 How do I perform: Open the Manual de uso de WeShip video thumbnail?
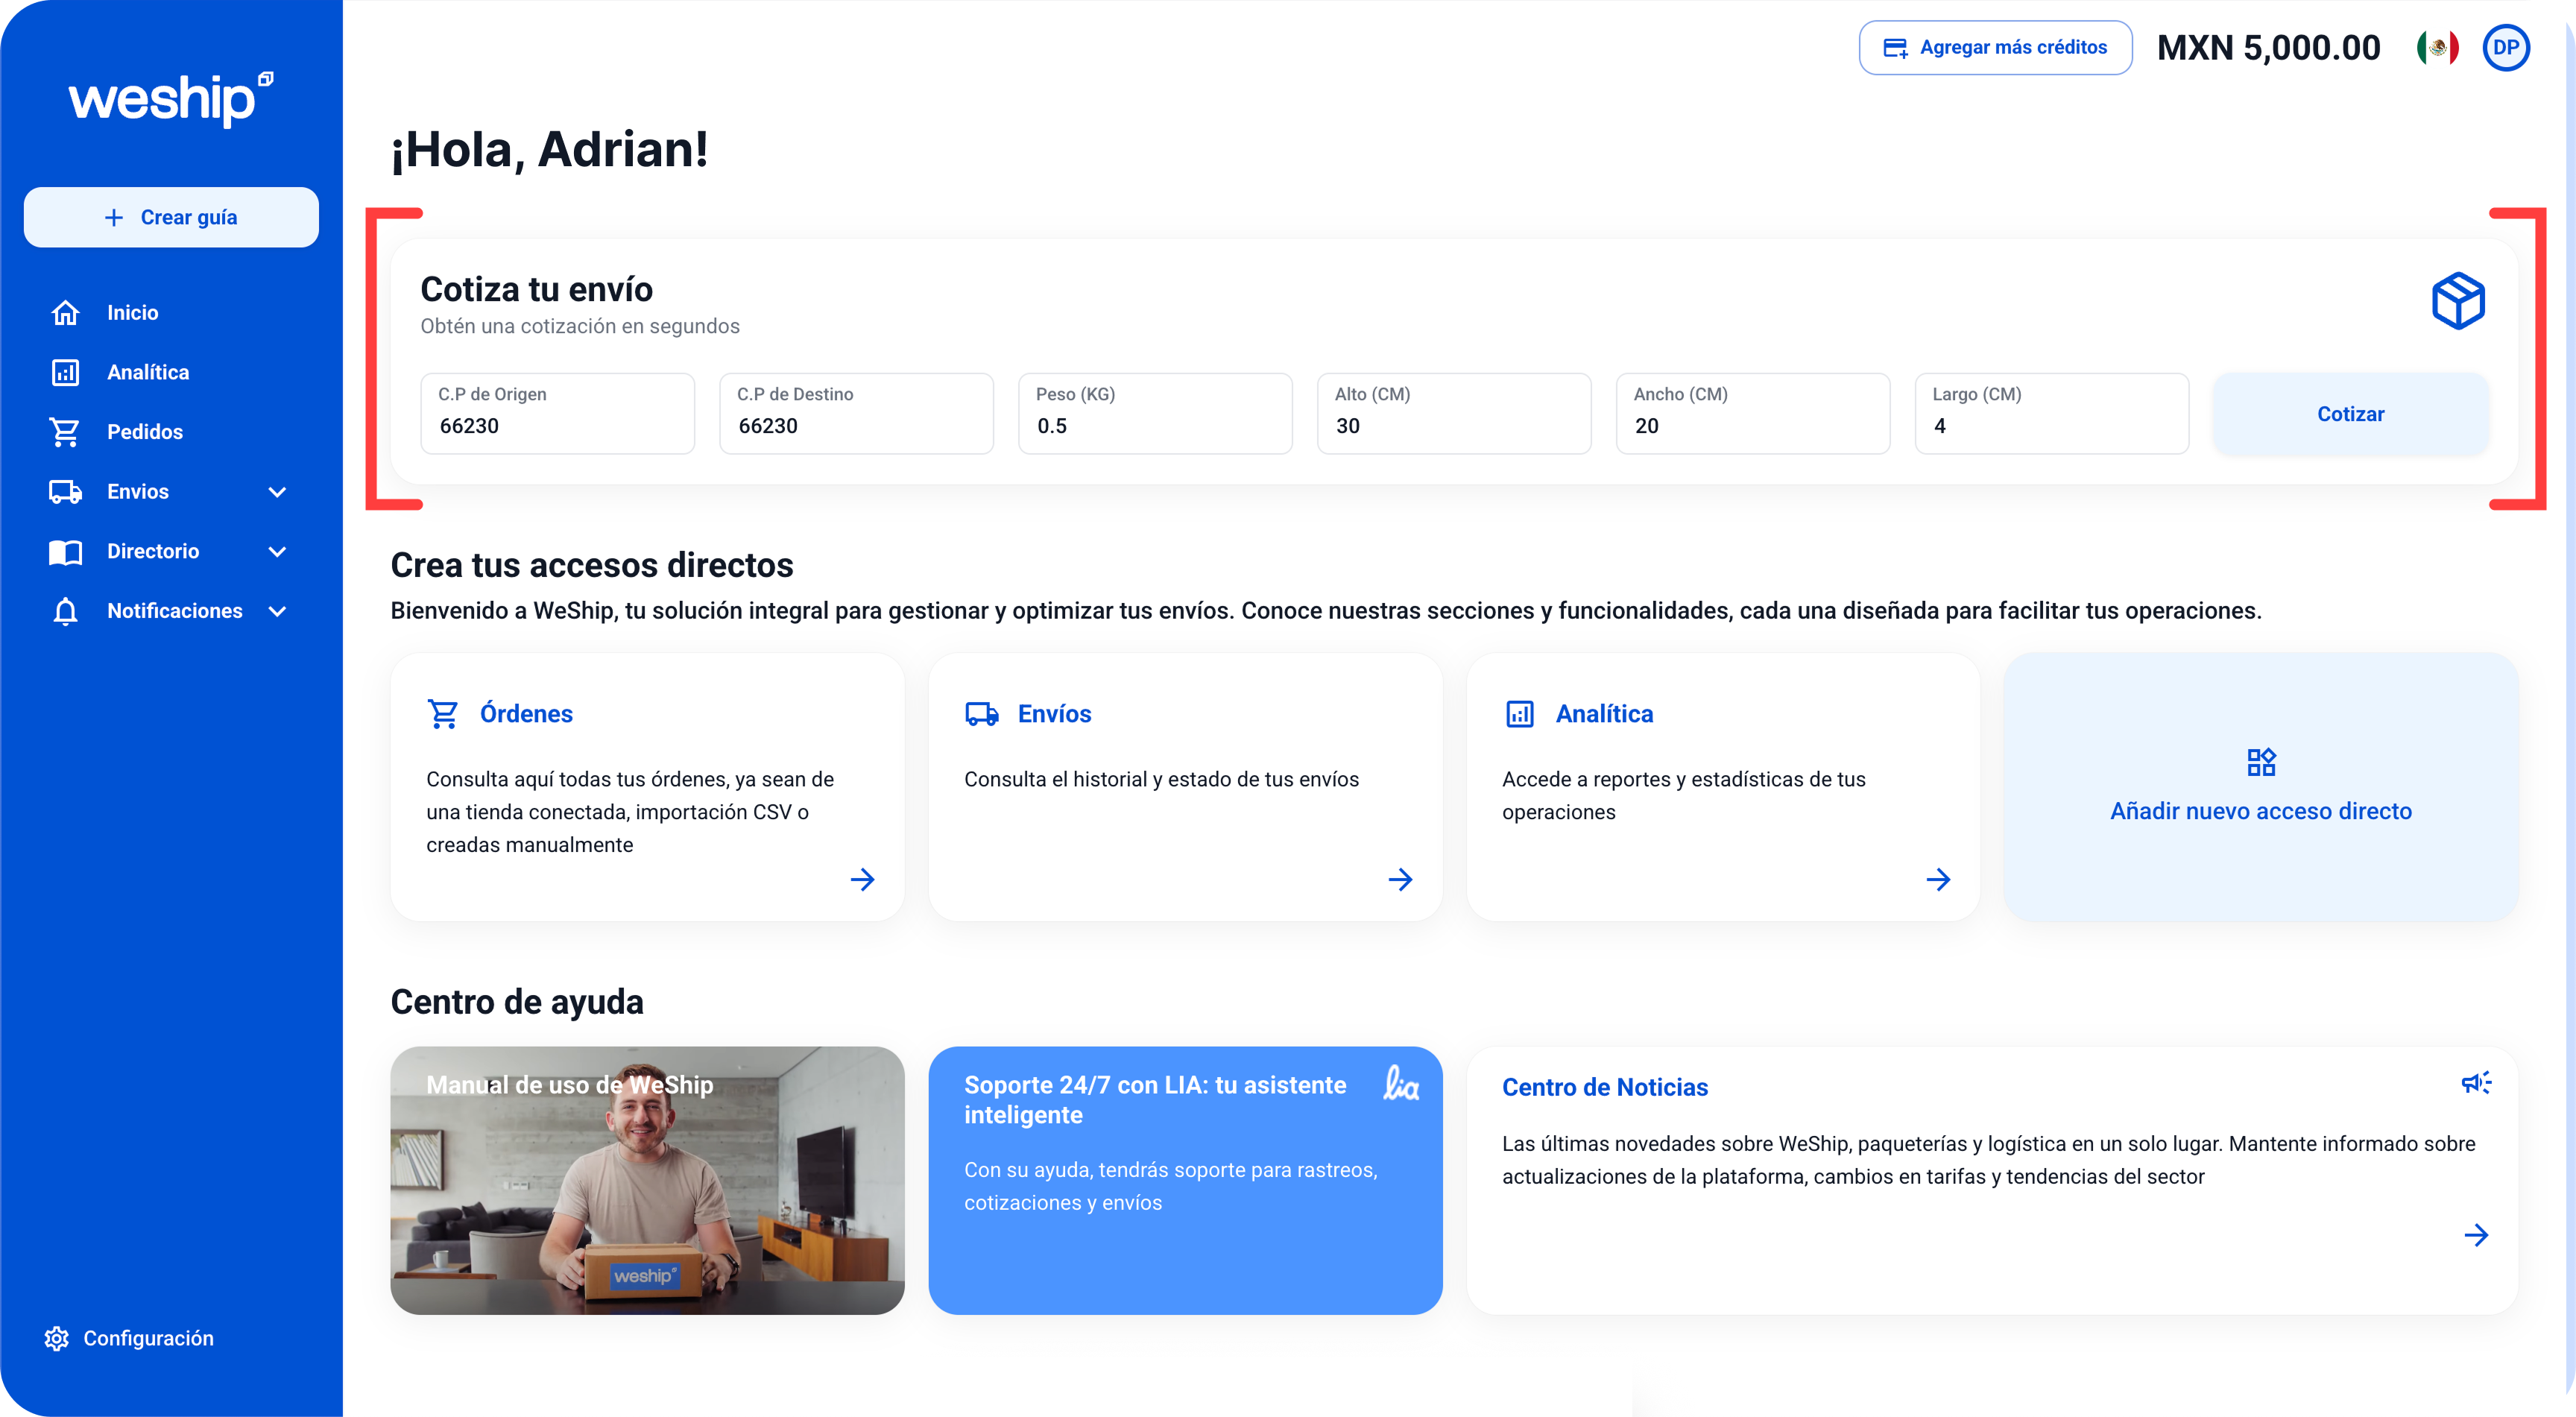(647, 1180)
